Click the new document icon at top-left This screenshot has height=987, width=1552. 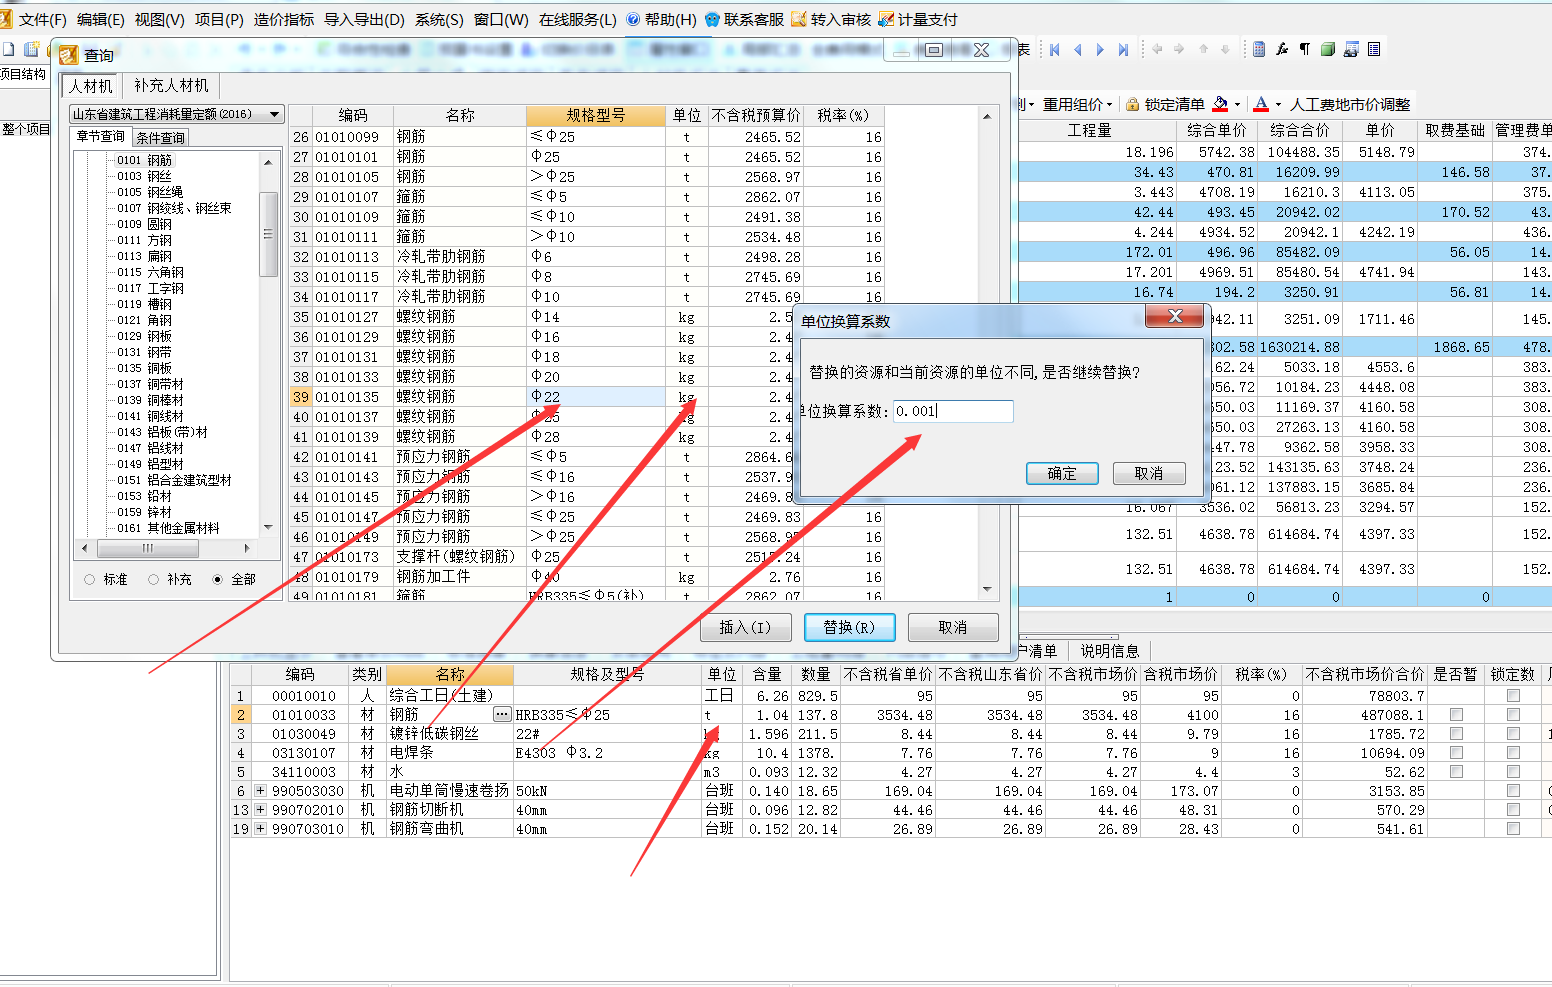(8, 49)
